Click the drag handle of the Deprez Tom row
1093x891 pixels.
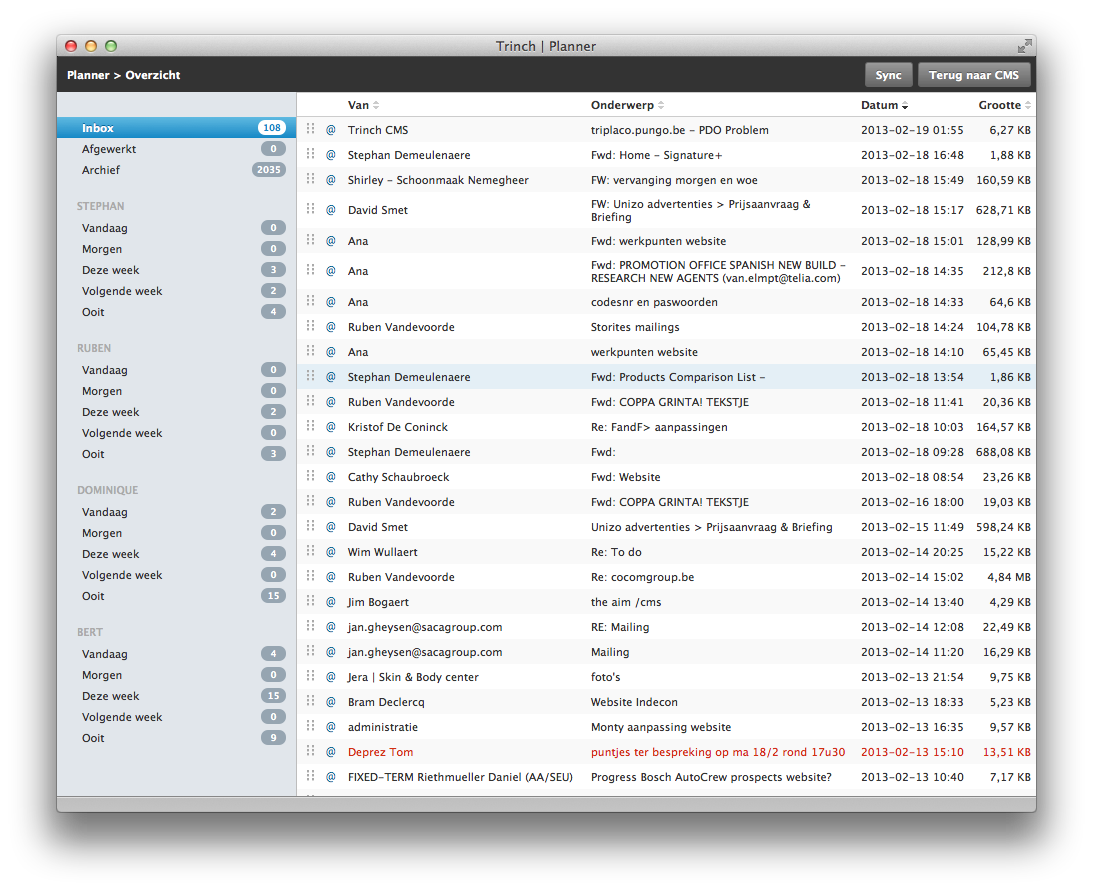pyautogui.click(x=311, y=751)
